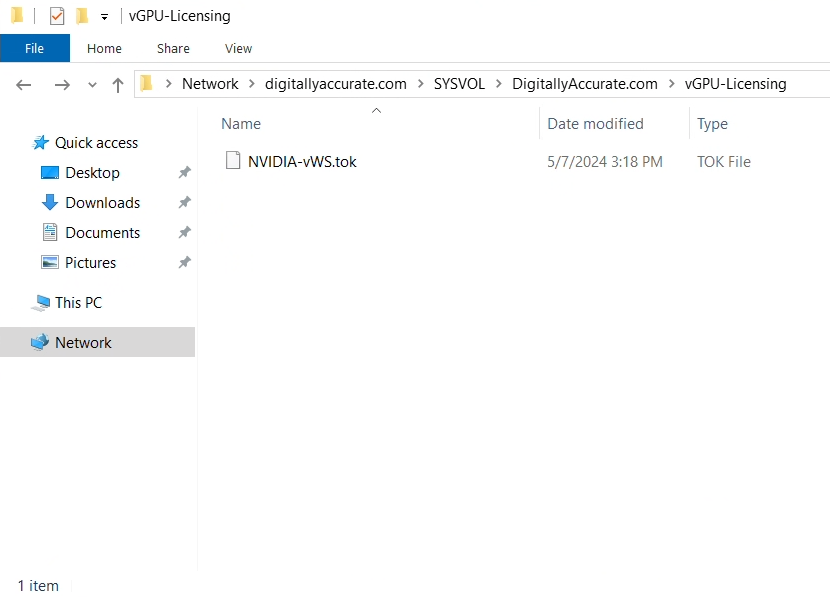The width and height of the screenshot is (830, 597).
Task: Select the NVIDIA-vWS.tok file name
Action: click(x=302, y=162)
